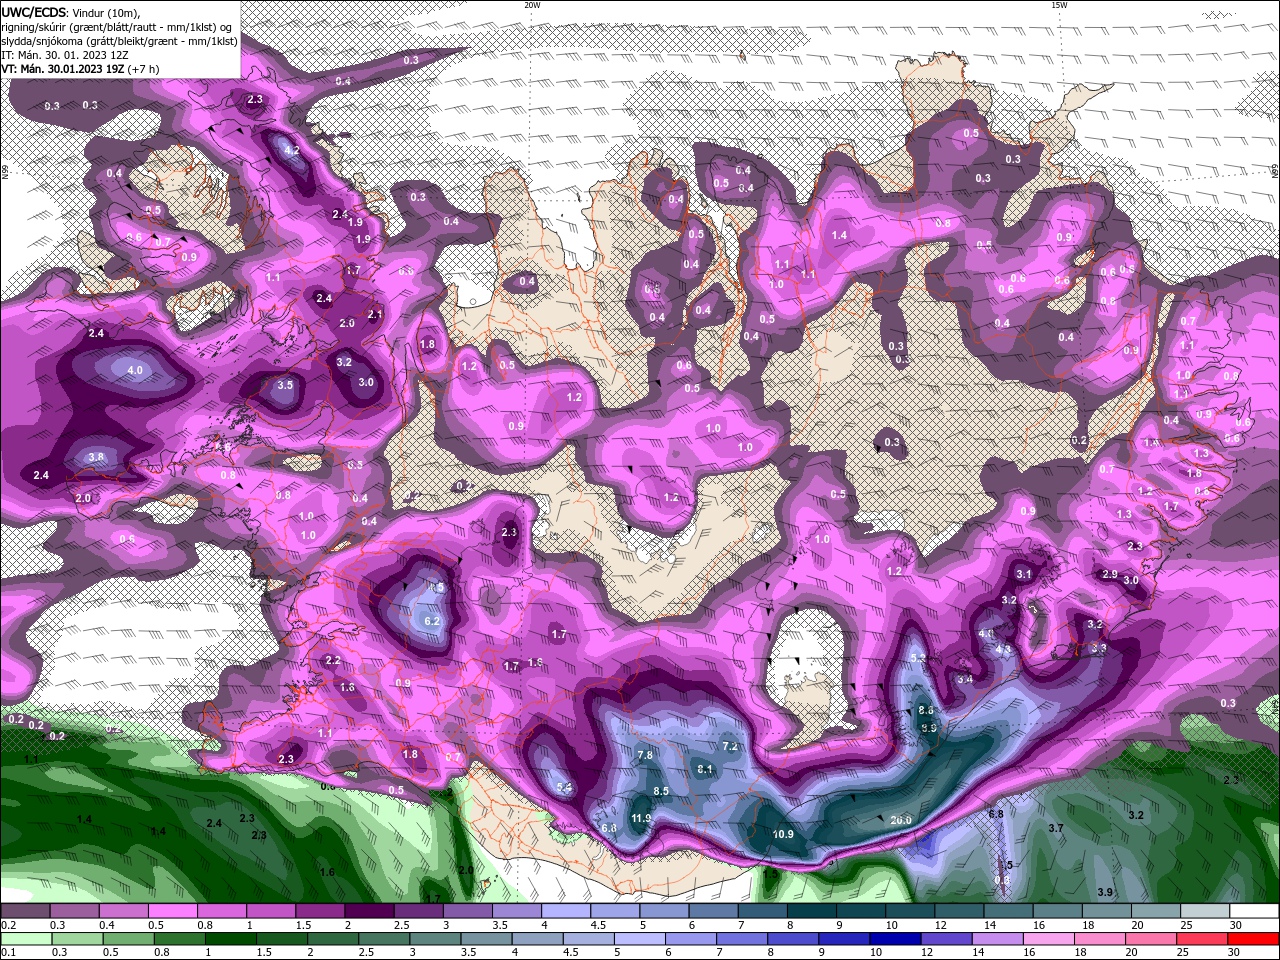Click the '11.9' precipitation value

click(641, 818)
